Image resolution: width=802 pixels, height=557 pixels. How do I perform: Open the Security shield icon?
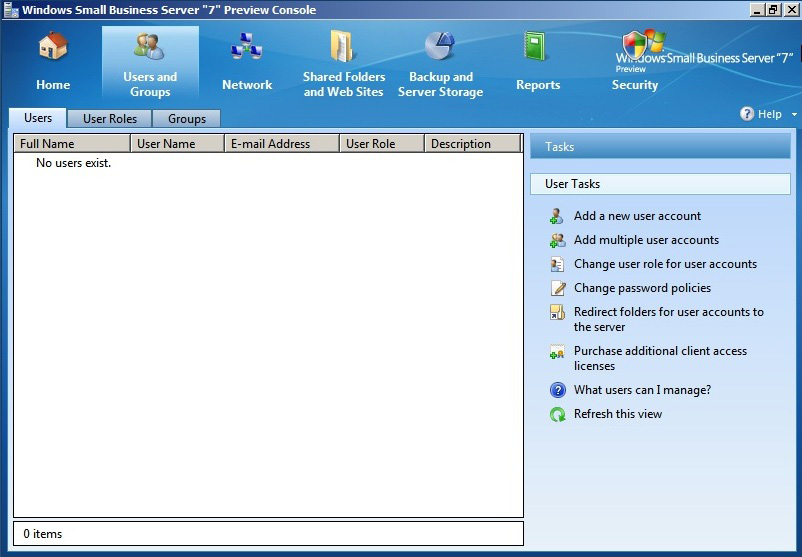pos(635,46)
